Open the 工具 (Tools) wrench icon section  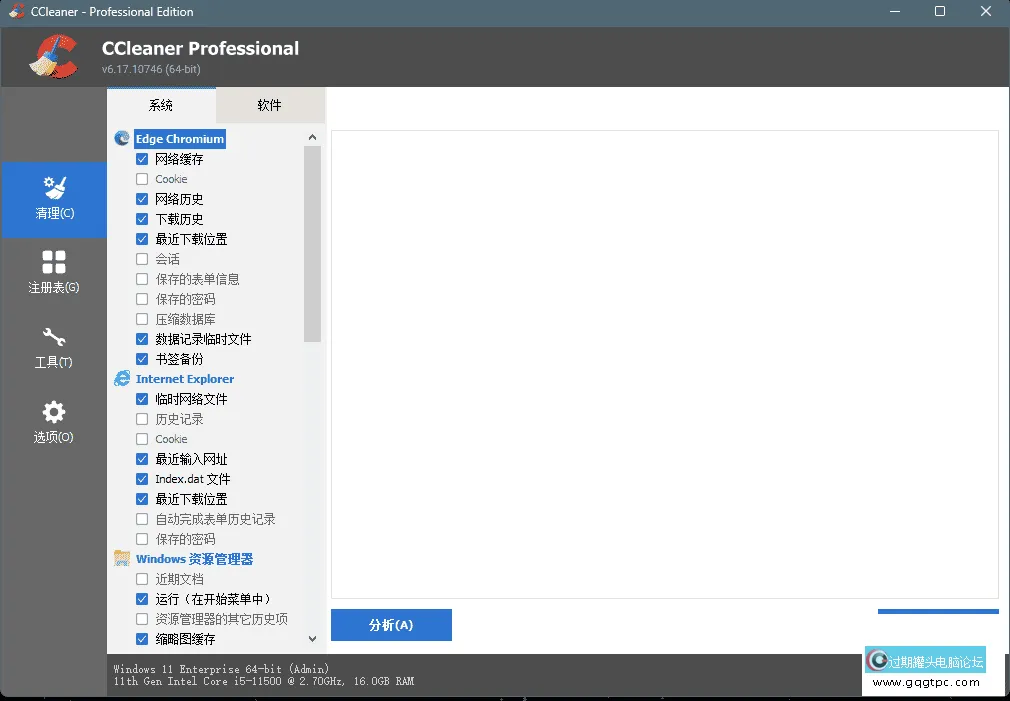(x=54, y=347)
